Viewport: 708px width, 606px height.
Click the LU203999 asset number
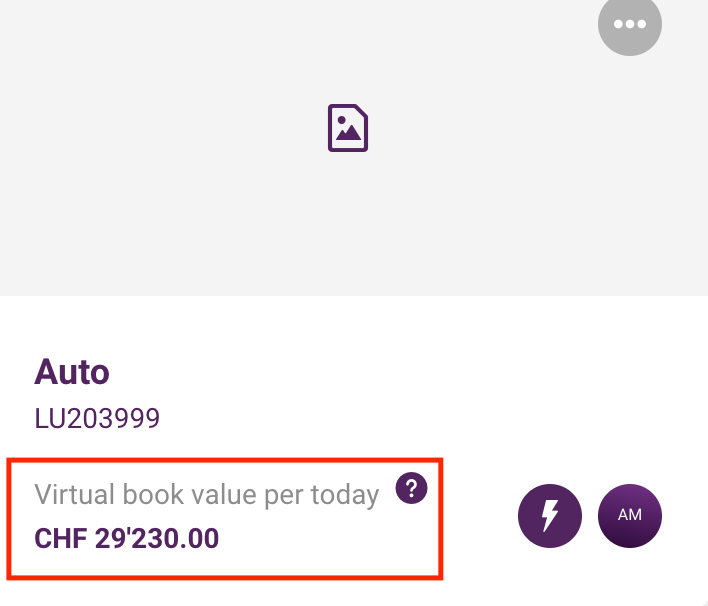pos(97,418)
